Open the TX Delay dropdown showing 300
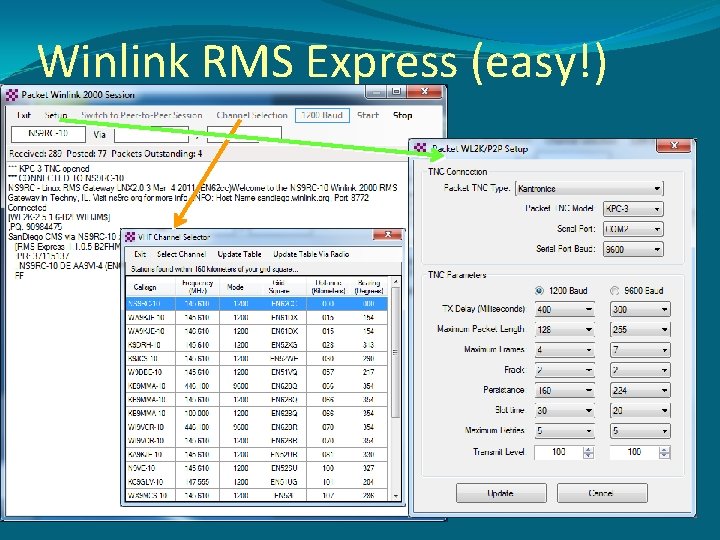Image resolution: width=720 pixels, height=540 pixels. click(640, 309)
